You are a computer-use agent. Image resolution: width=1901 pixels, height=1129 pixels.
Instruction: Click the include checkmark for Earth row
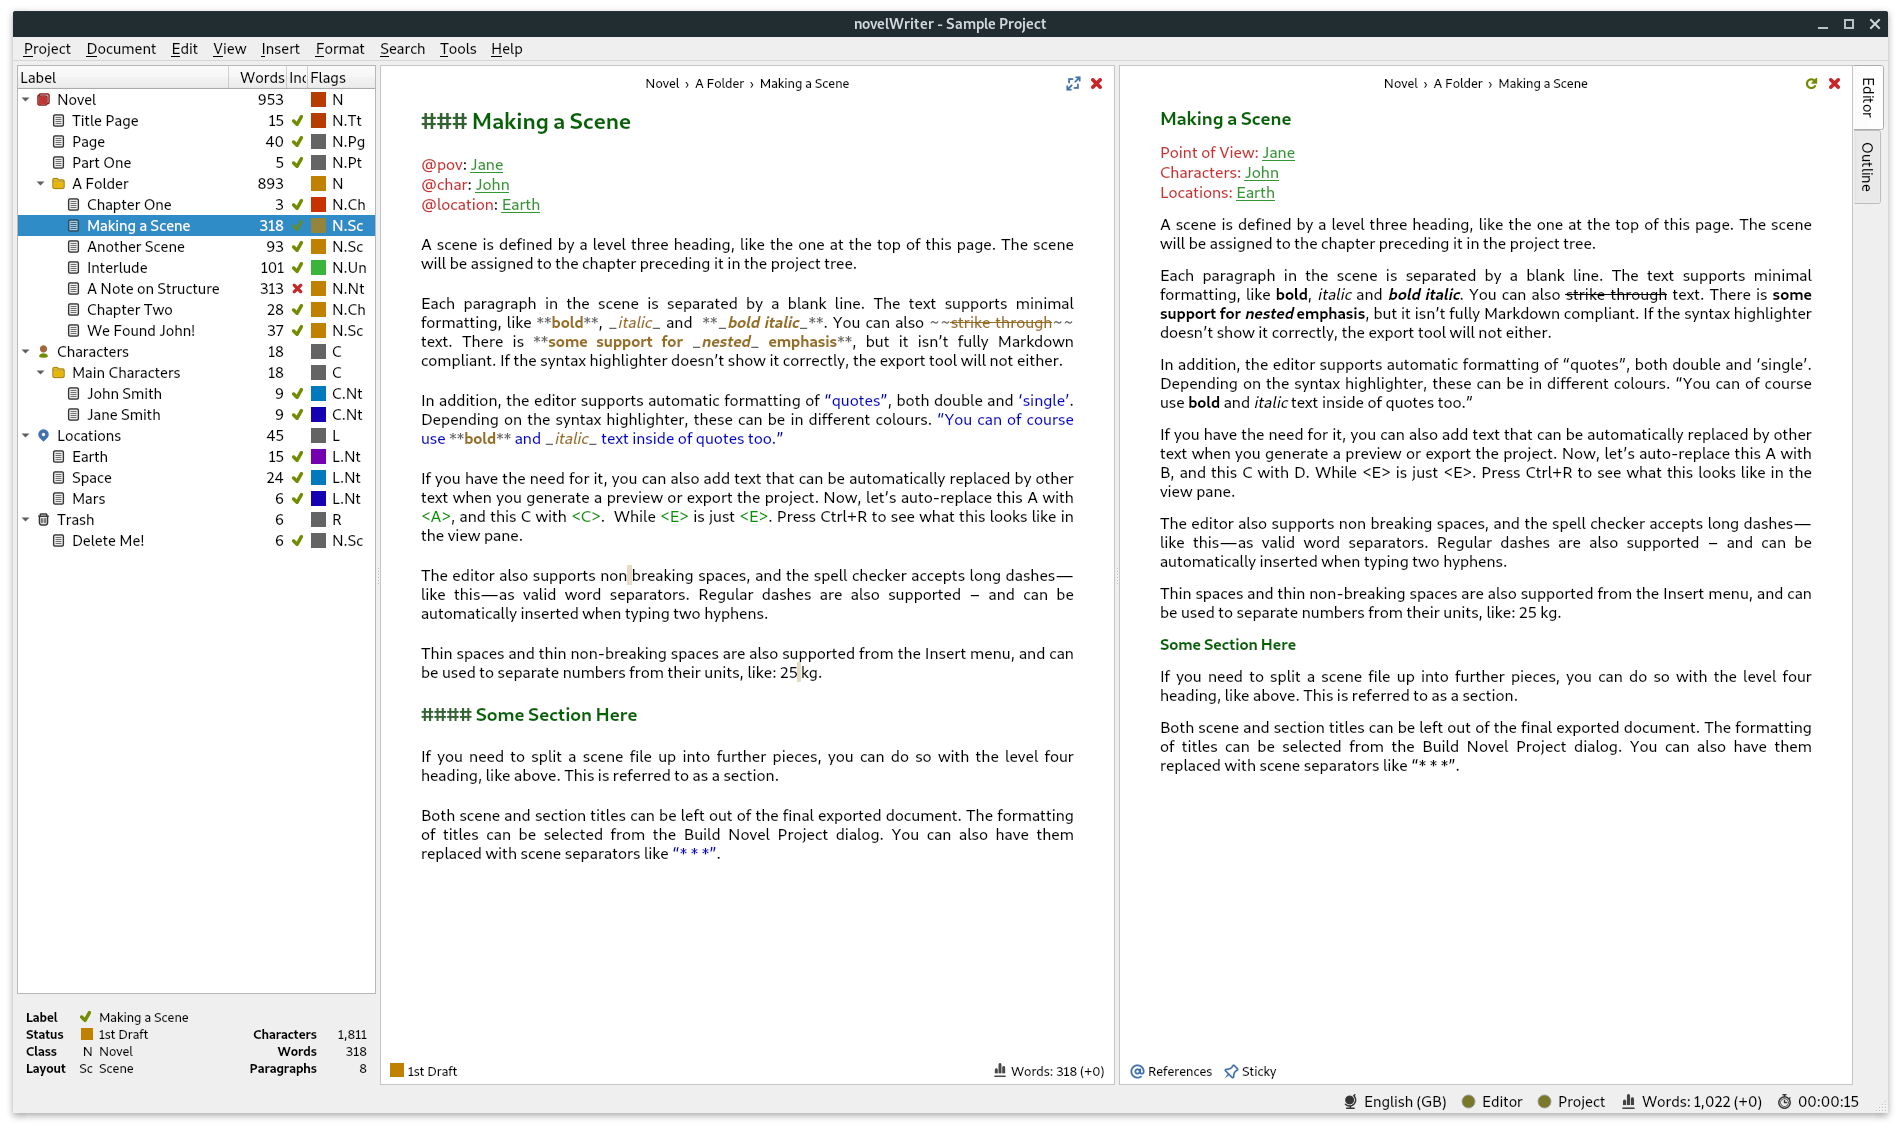click(297, 457)
